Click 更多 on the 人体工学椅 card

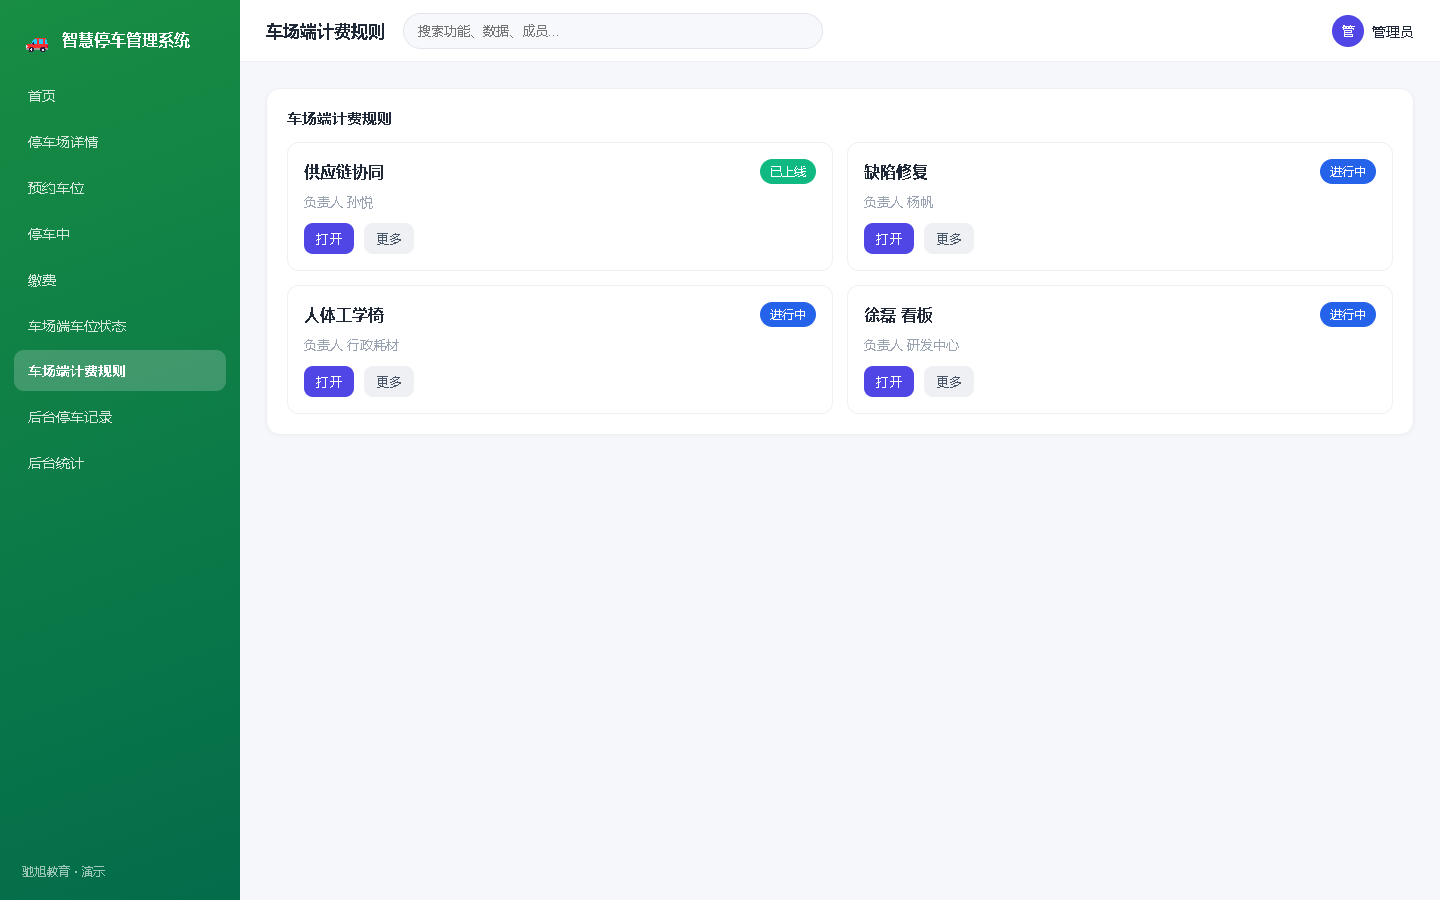(389, 382)
